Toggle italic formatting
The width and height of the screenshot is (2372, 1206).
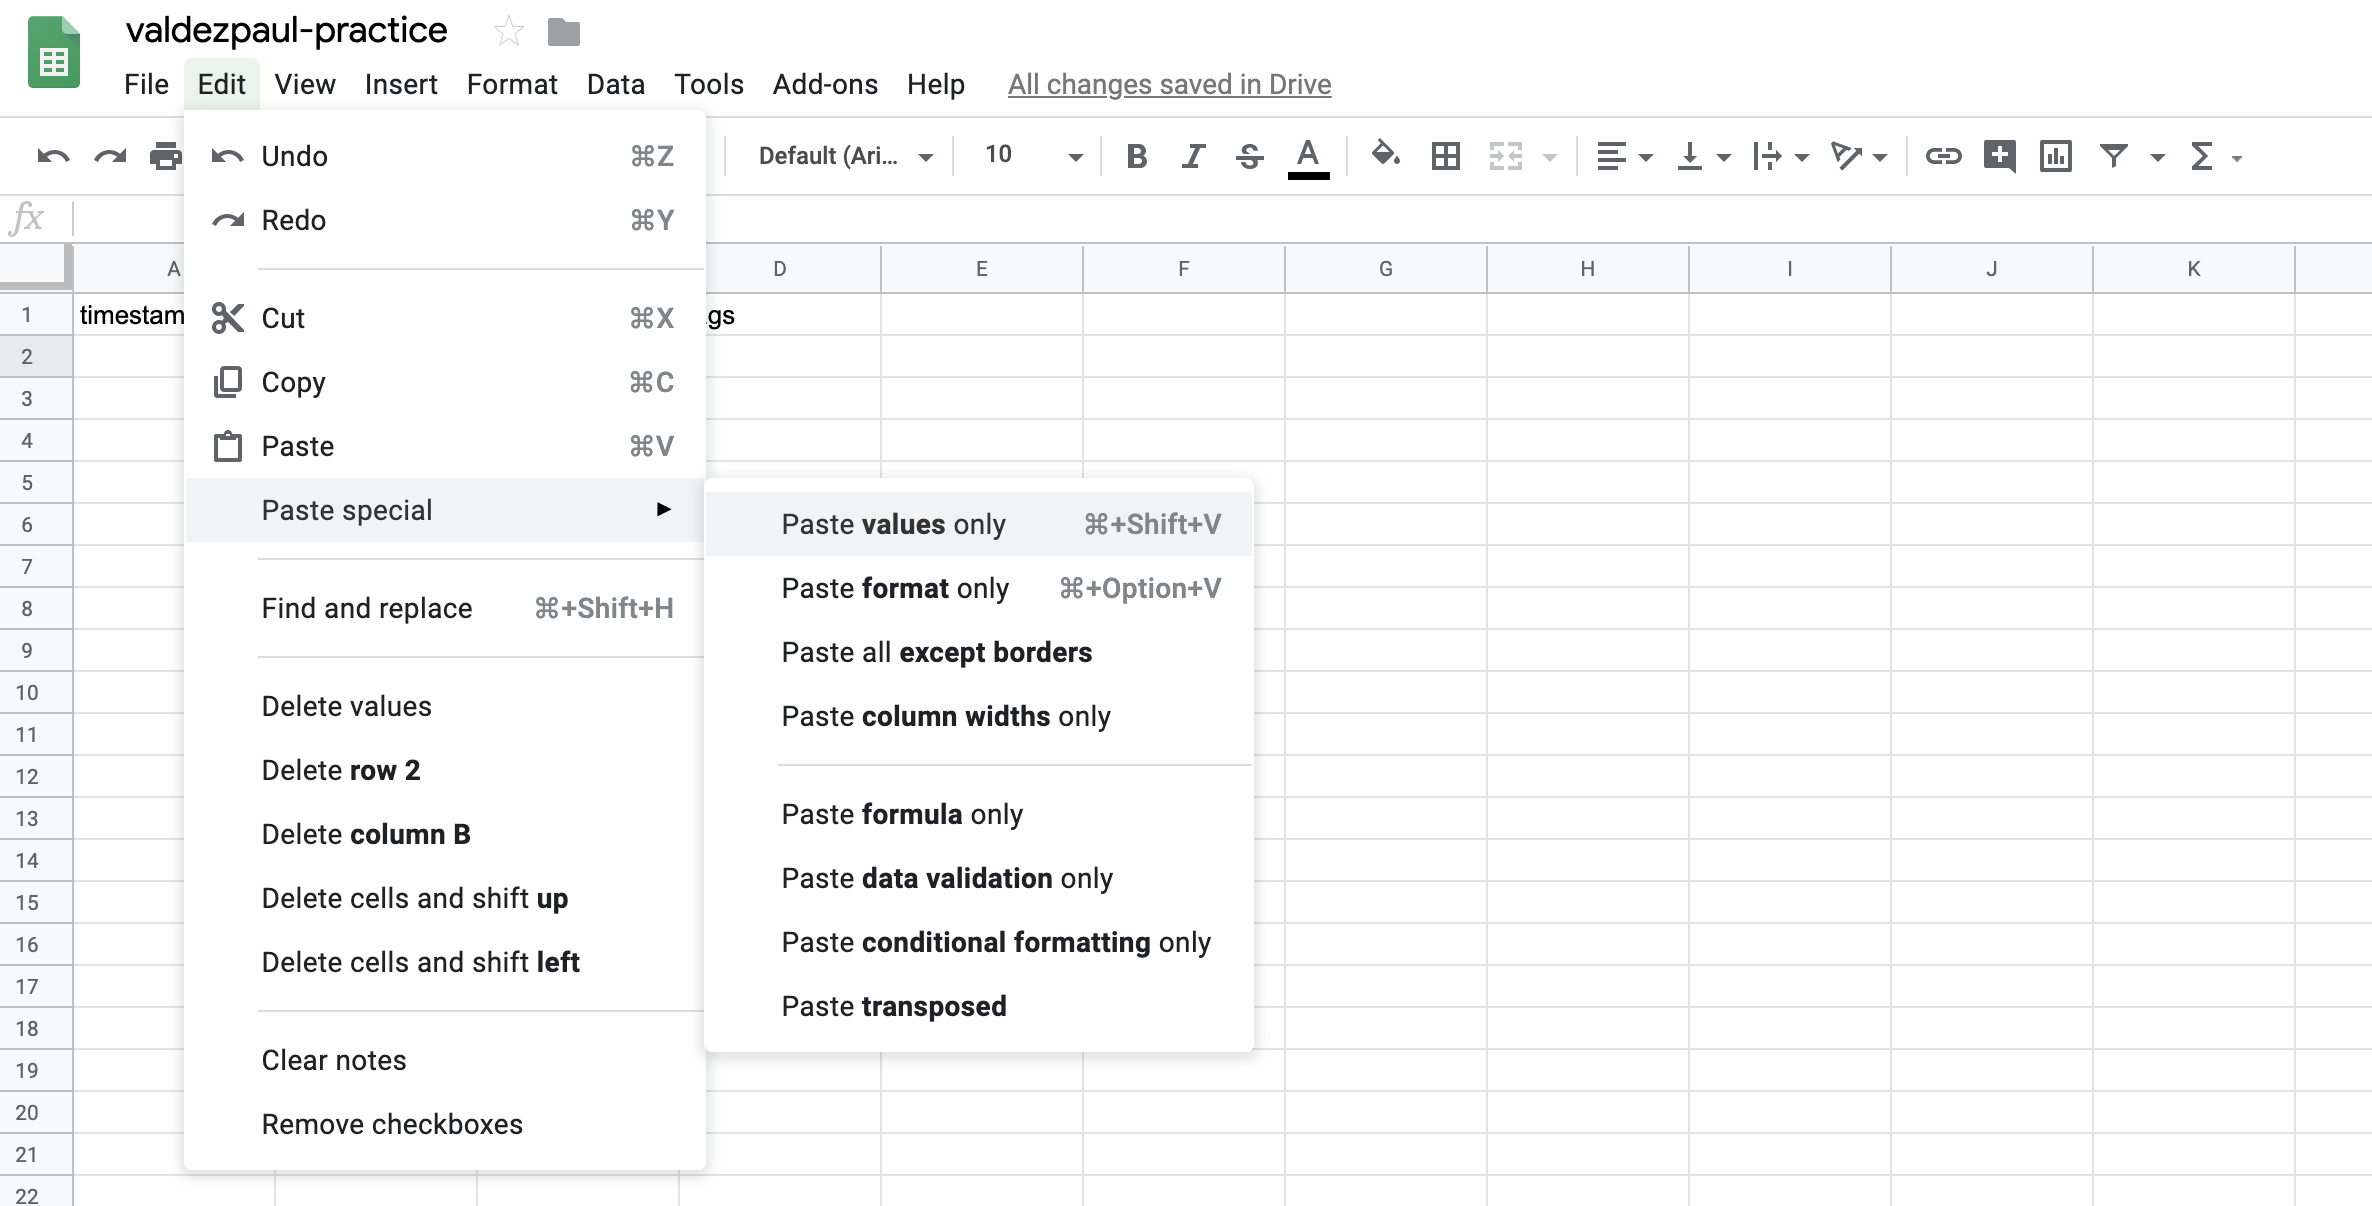tap(1192, 156)
